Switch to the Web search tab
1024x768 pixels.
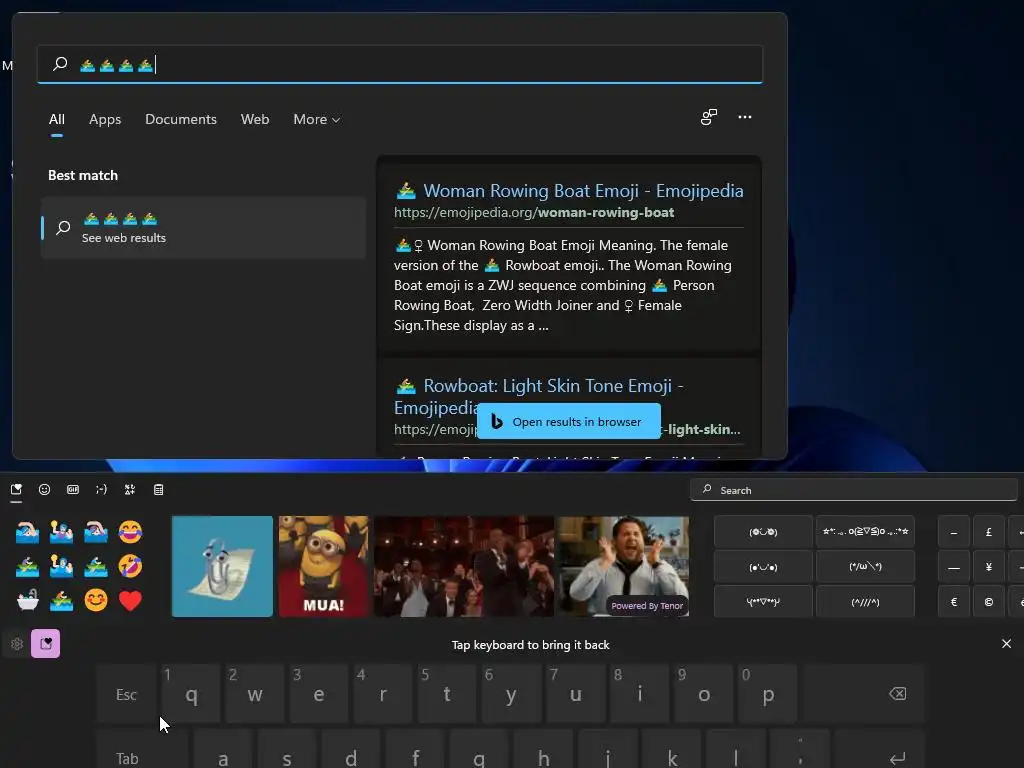coord(255,120)
